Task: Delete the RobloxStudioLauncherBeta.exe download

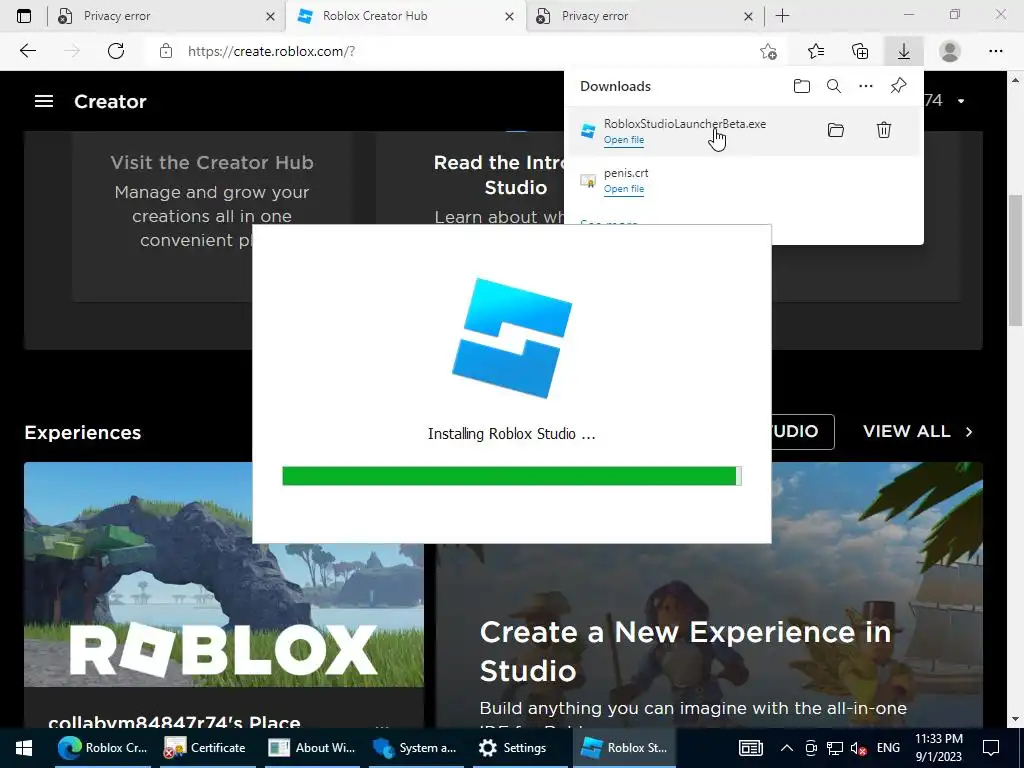Action: (x=884, y=130)
